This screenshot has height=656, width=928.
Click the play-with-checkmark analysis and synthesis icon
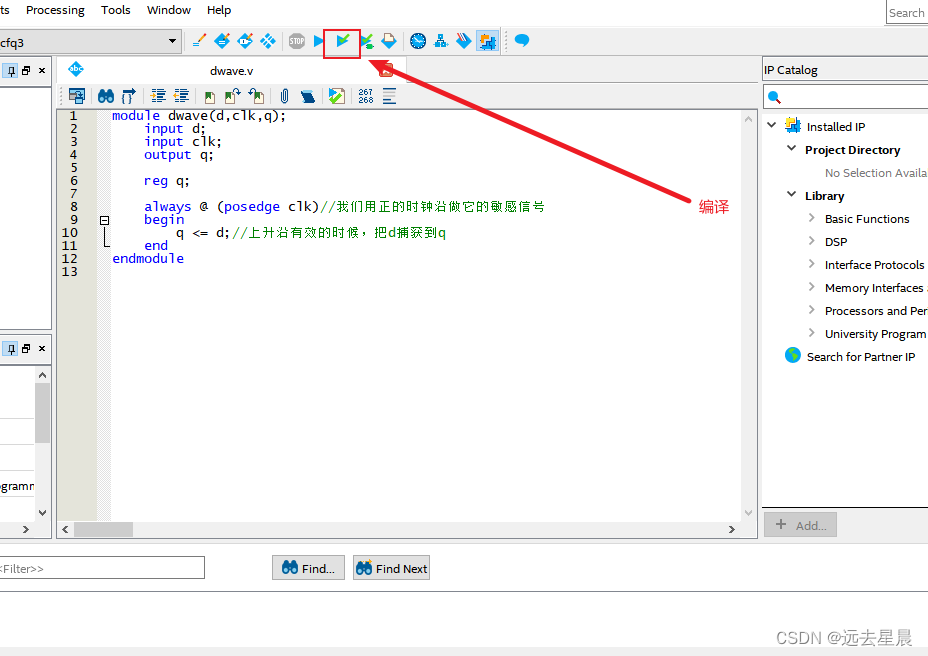pos(343,41)
